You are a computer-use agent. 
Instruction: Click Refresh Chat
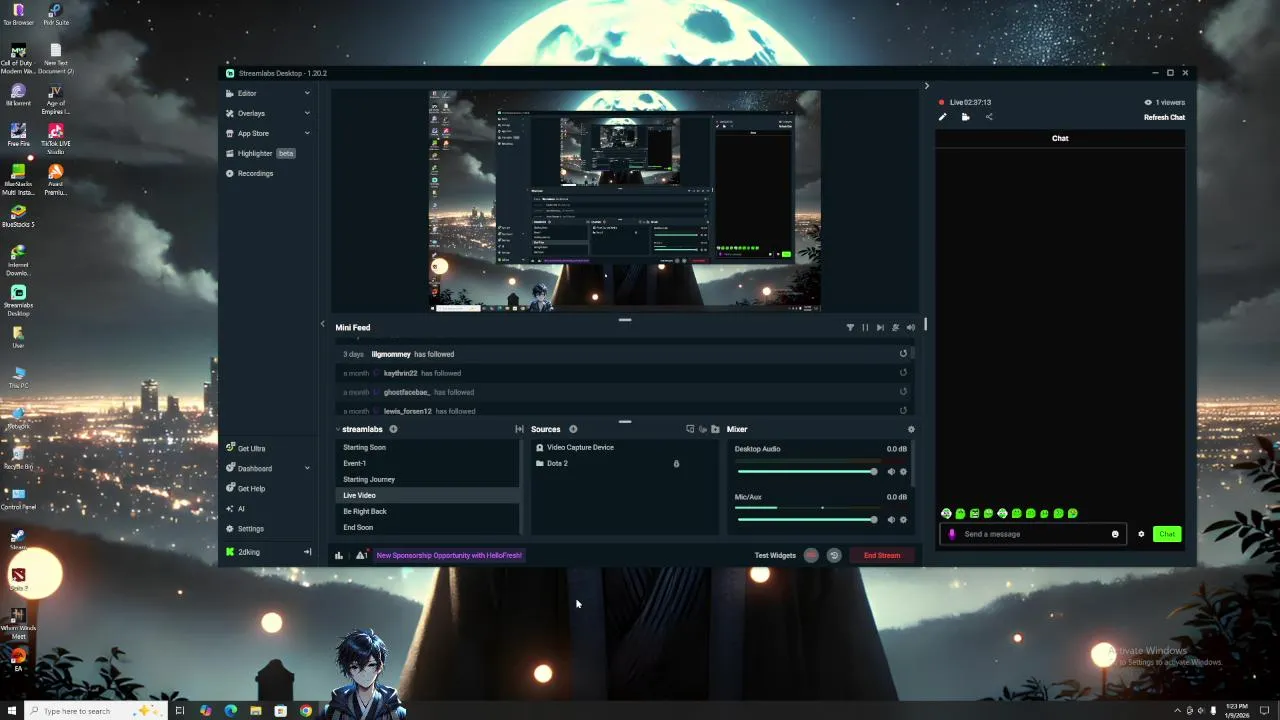(1164, 117)
